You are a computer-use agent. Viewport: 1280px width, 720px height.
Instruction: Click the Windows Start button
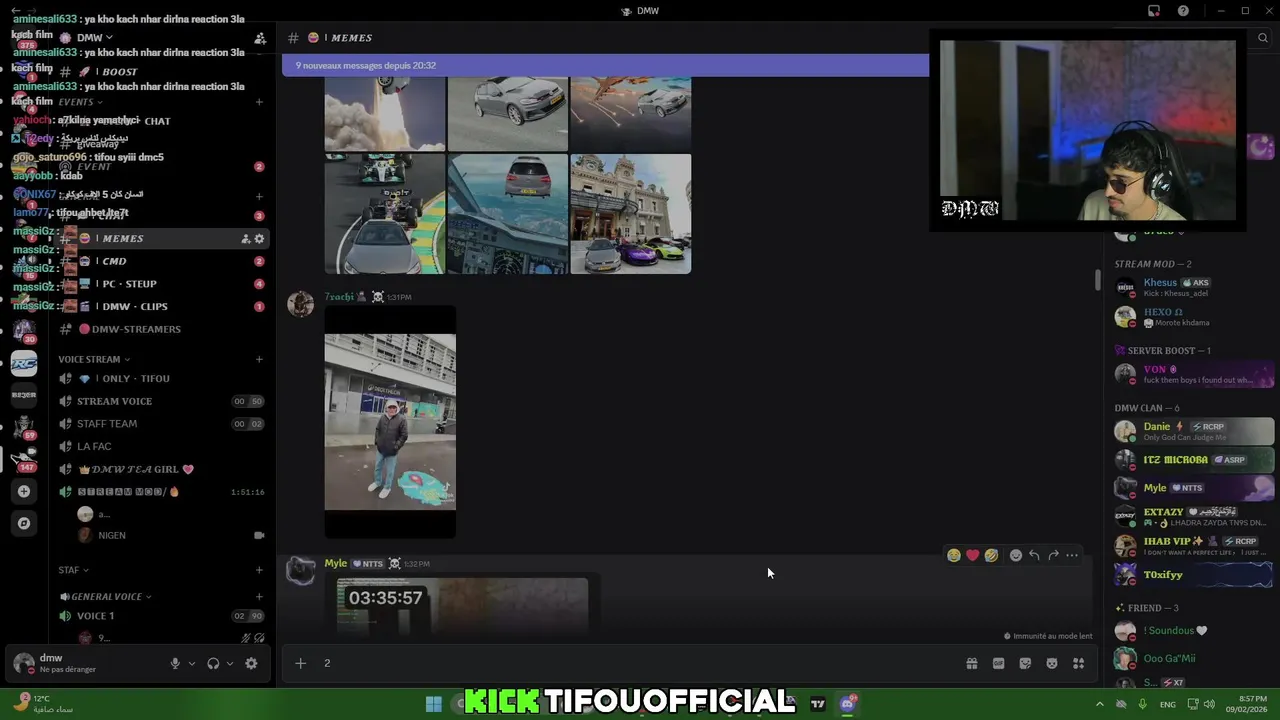(x=433, y=704)
